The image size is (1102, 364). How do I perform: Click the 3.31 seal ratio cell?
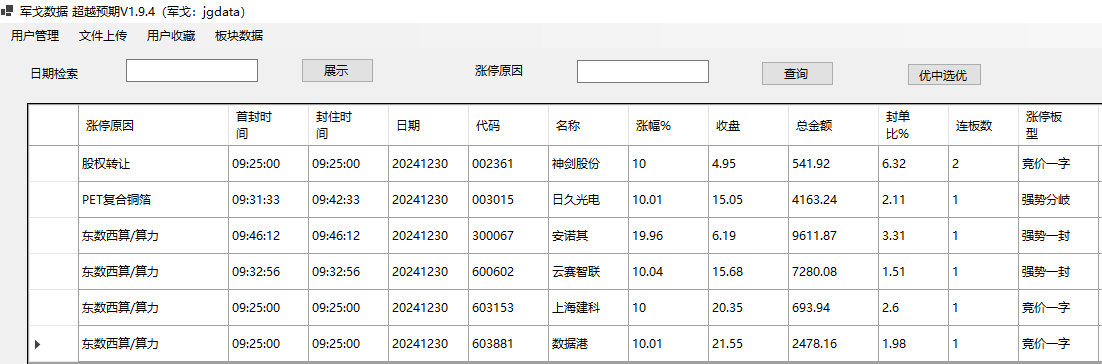pos(913,235)
